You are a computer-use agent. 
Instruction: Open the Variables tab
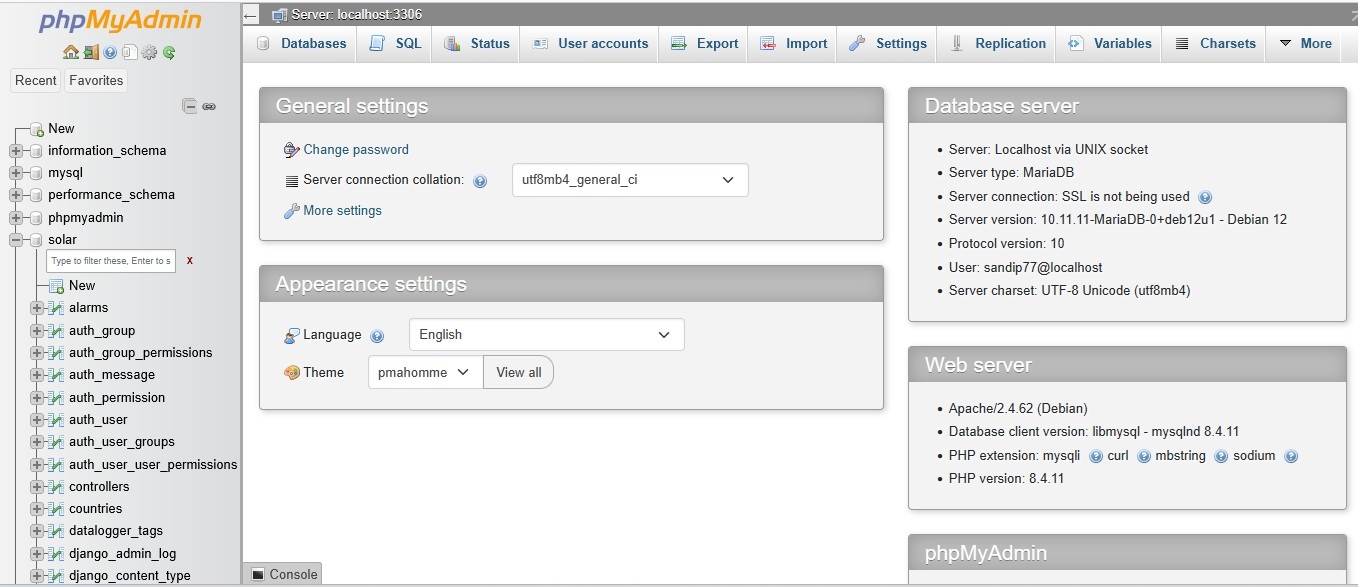point(1109,44)
